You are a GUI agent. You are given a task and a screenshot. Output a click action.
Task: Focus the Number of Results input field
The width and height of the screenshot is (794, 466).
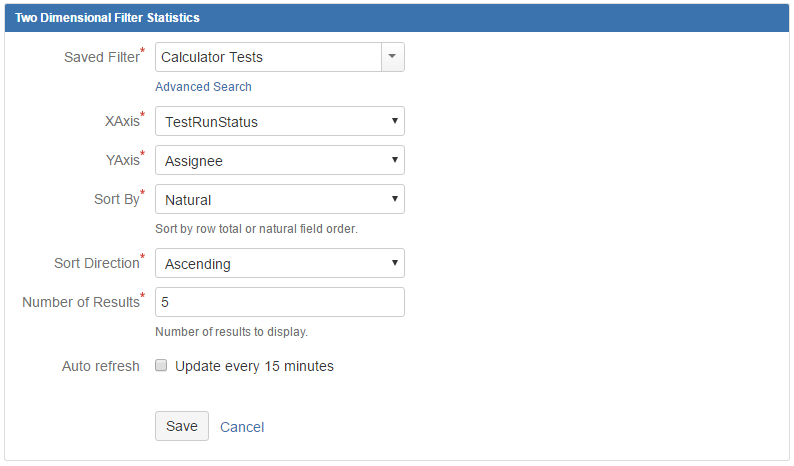280,302
